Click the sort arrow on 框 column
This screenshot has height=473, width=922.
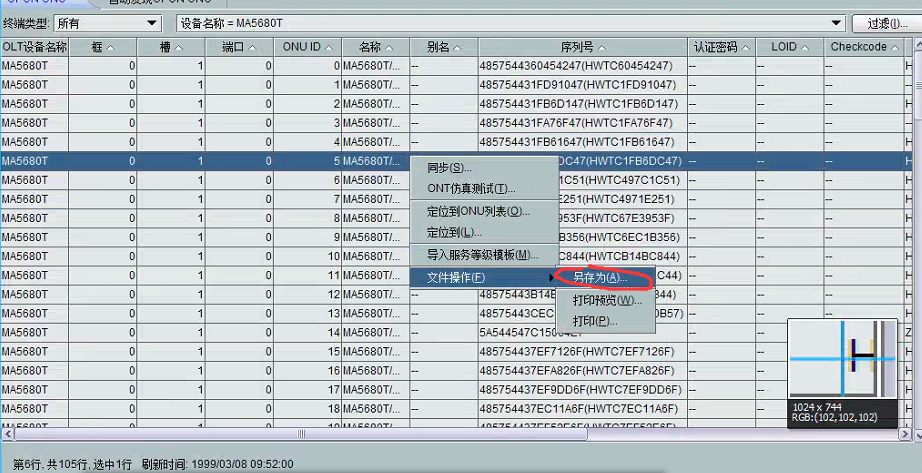click(x=110, y=48)
